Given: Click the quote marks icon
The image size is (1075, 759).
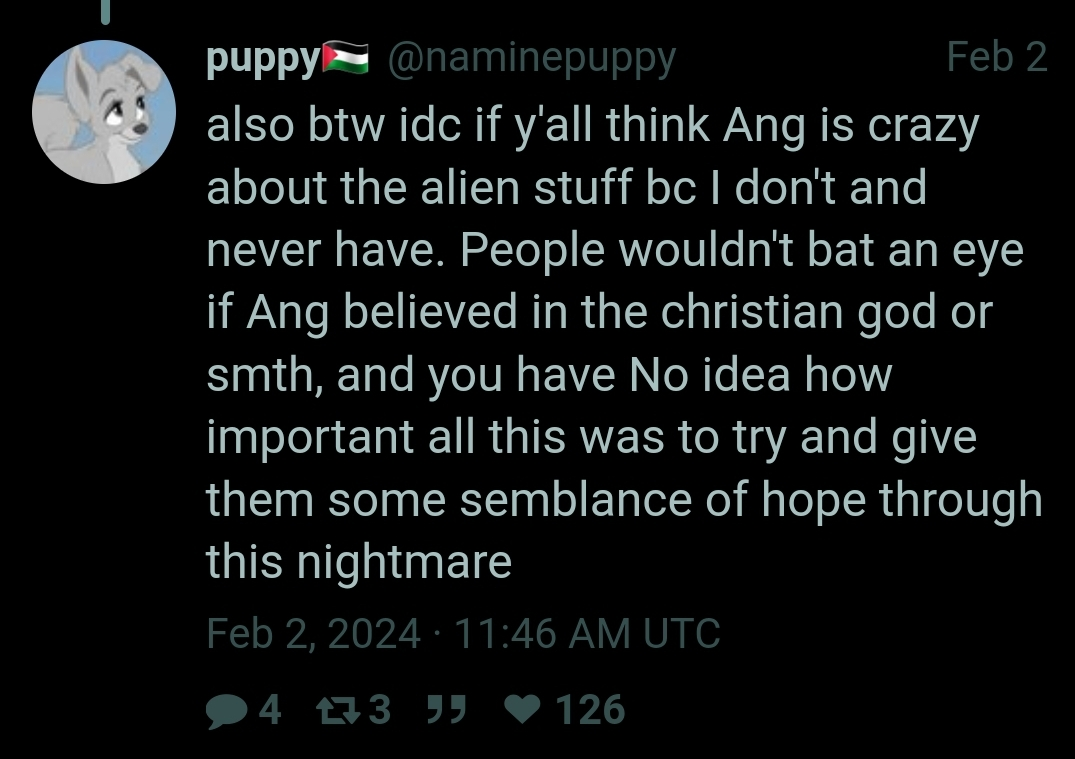Looking at the screenshot, I should click(446, 709).
